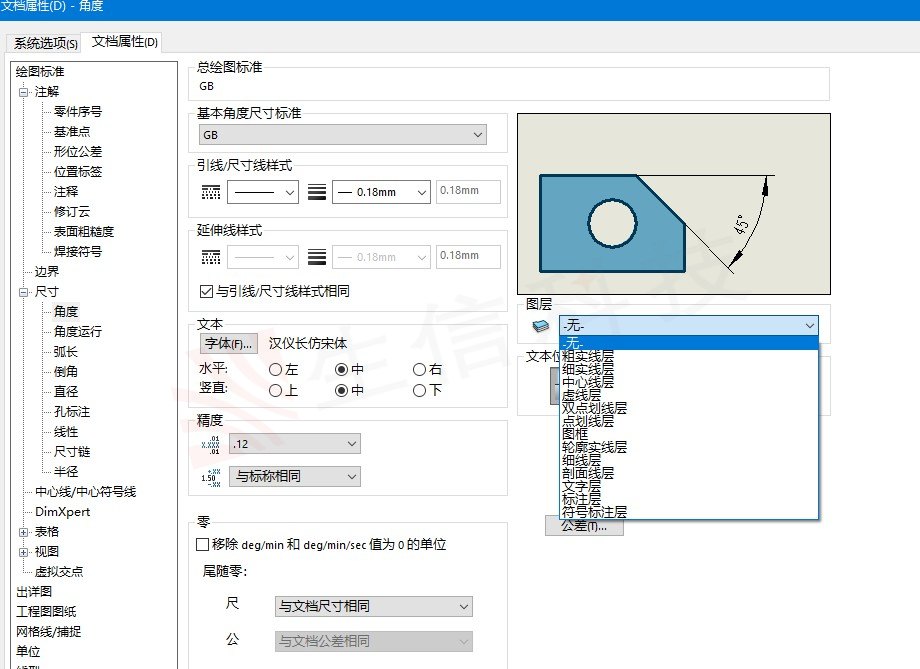Select 表面粗糙度 in settings tree
Viewport: 920px width, 669px height.
[83, 232]
